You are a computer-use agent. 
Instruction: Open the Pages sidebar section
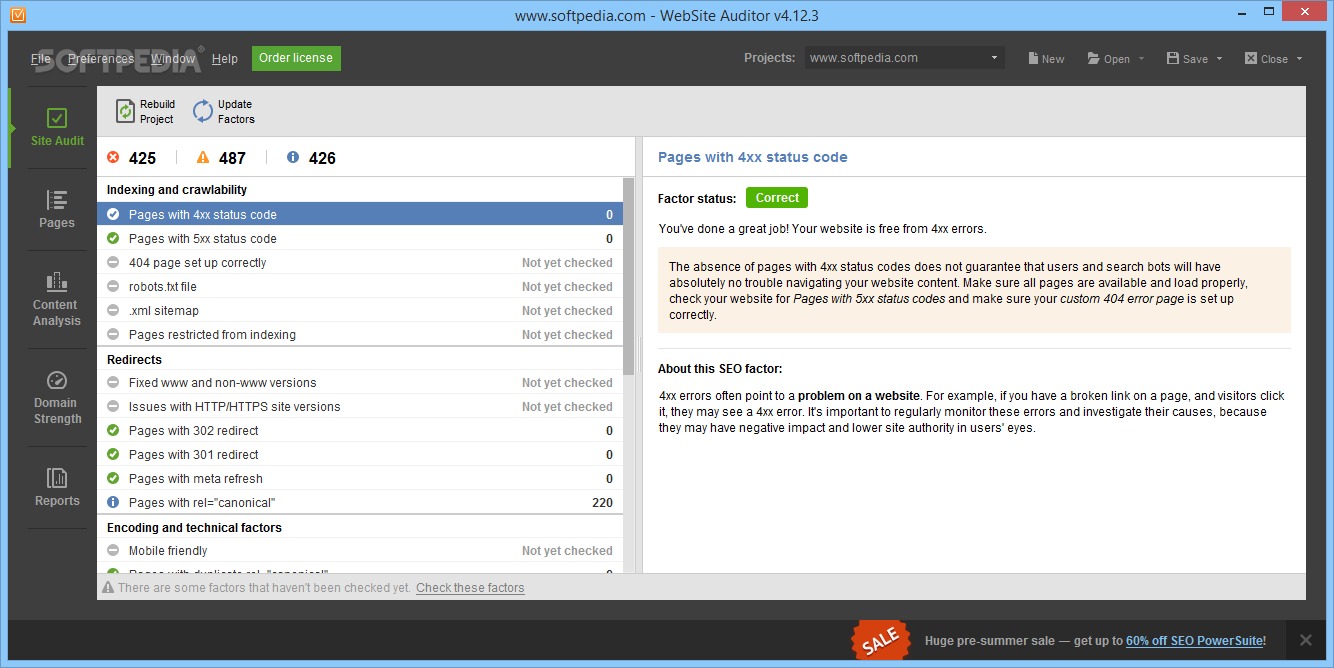click(x=57, y=209)
